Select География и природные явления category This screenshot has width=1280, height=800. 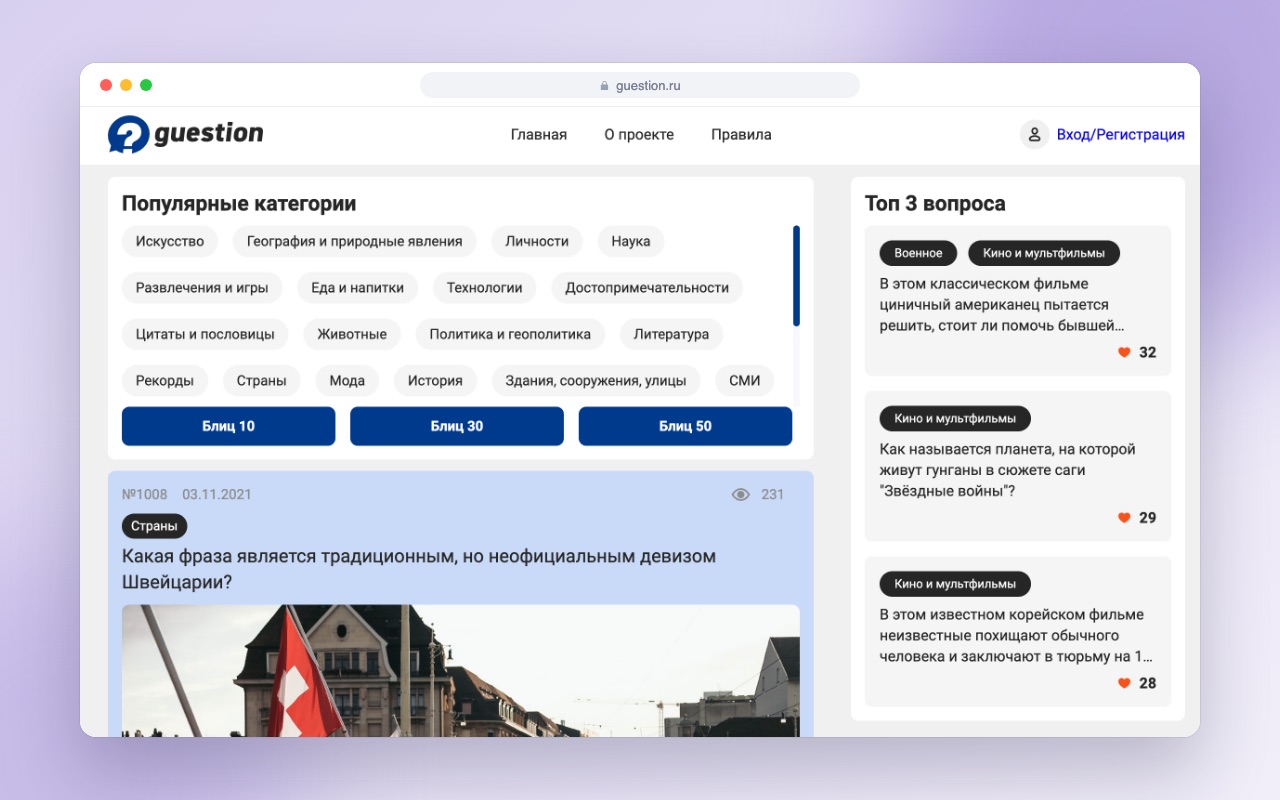click(x=355, y=241)
